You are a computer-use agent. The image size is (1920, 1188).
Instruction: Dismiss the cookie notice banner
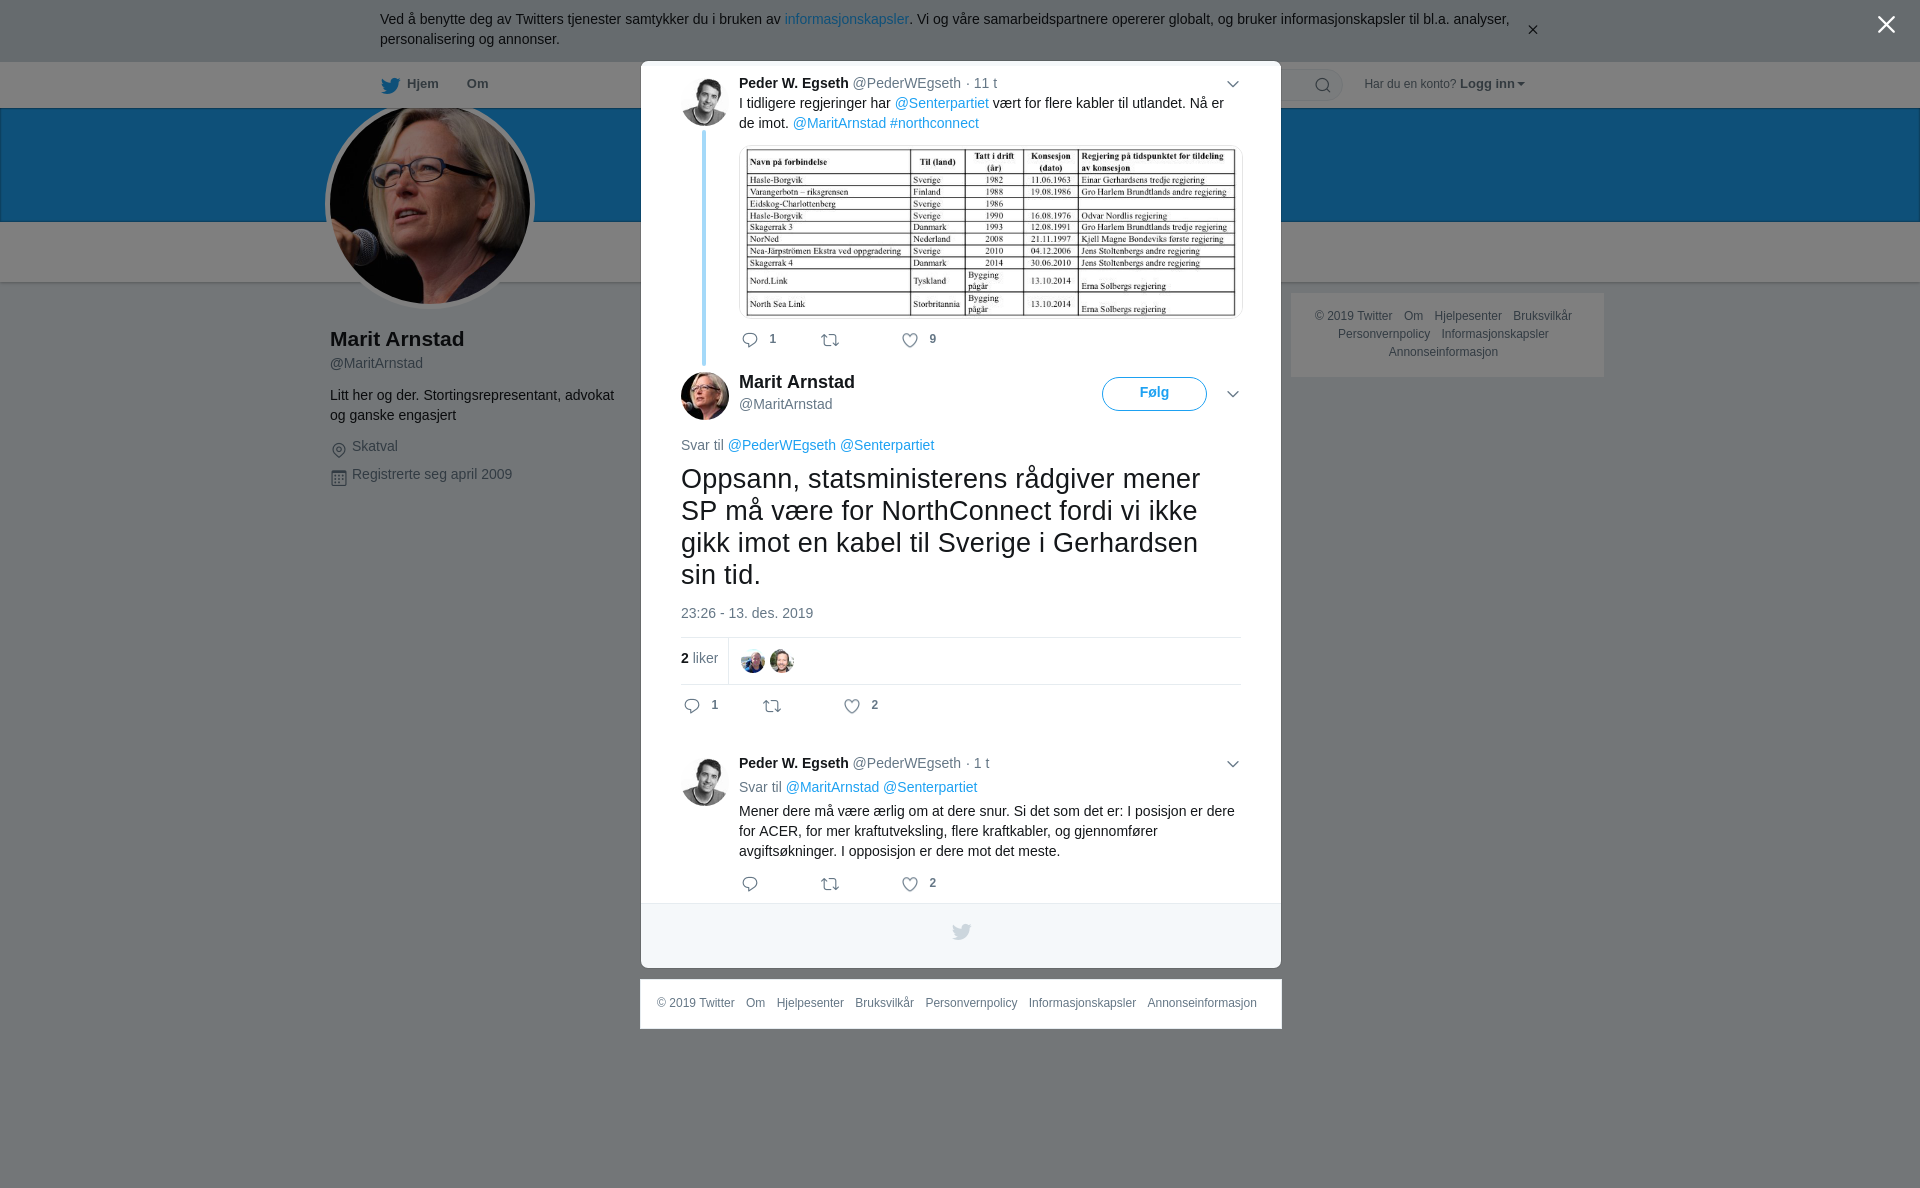coord(1532,30)
